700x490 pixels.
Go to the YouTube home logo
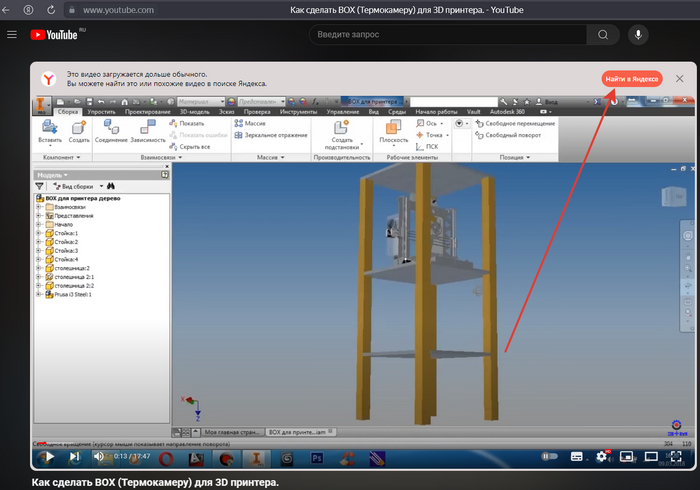[54, 35]
